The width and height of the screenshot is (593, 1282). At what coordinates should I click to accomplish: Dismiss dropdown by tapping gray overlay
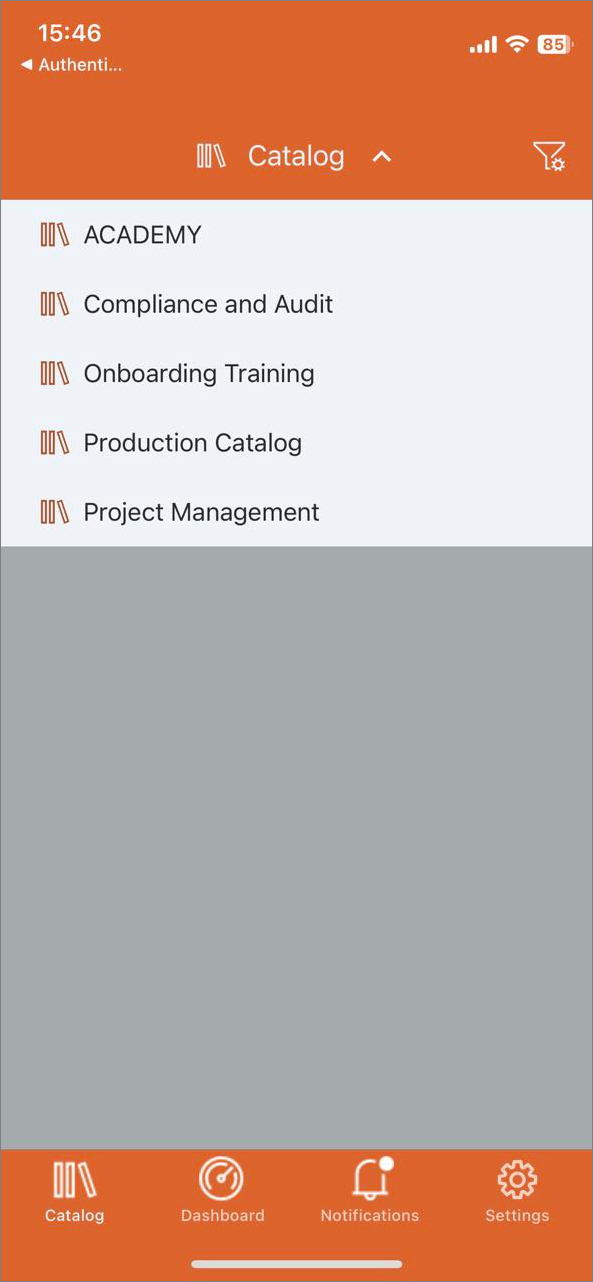pyautogui.click(x=296, y=848)
